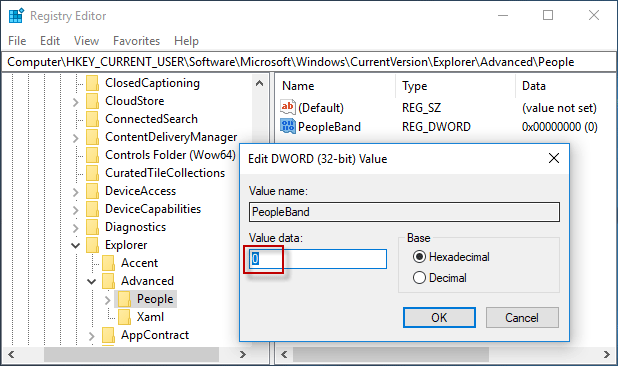Click the Value name field showing PeopleBand
Viewport: 618px width, 366px height.
click(x=404, y=212)
